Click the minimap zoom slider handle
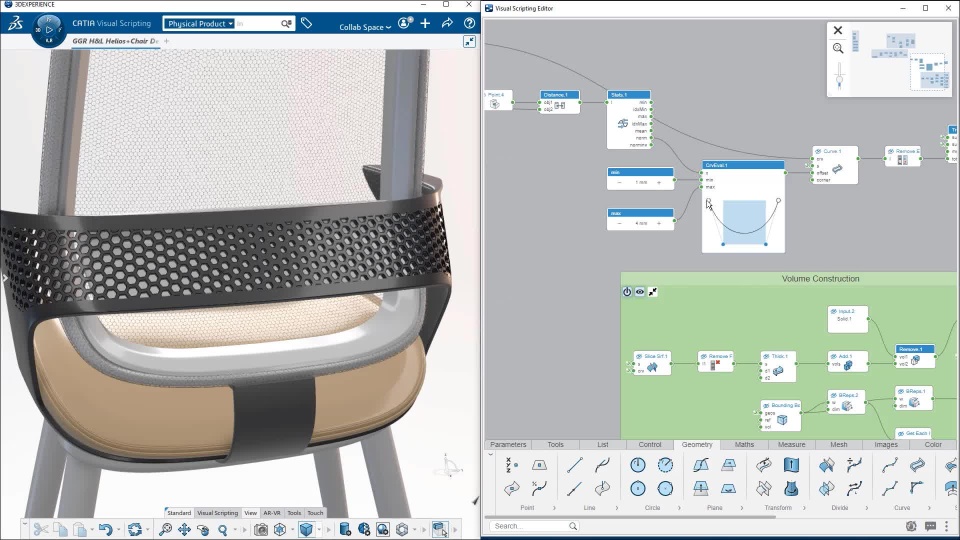Screen dimensions: 960x540 tap(839, 79)
